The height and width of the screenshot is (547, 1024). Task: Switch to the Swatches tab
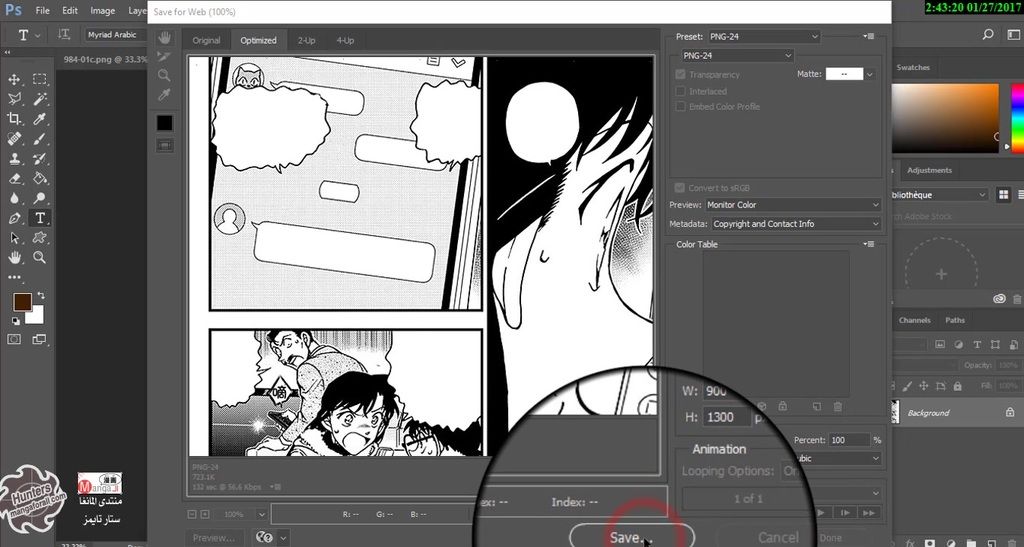coord(913,67)
